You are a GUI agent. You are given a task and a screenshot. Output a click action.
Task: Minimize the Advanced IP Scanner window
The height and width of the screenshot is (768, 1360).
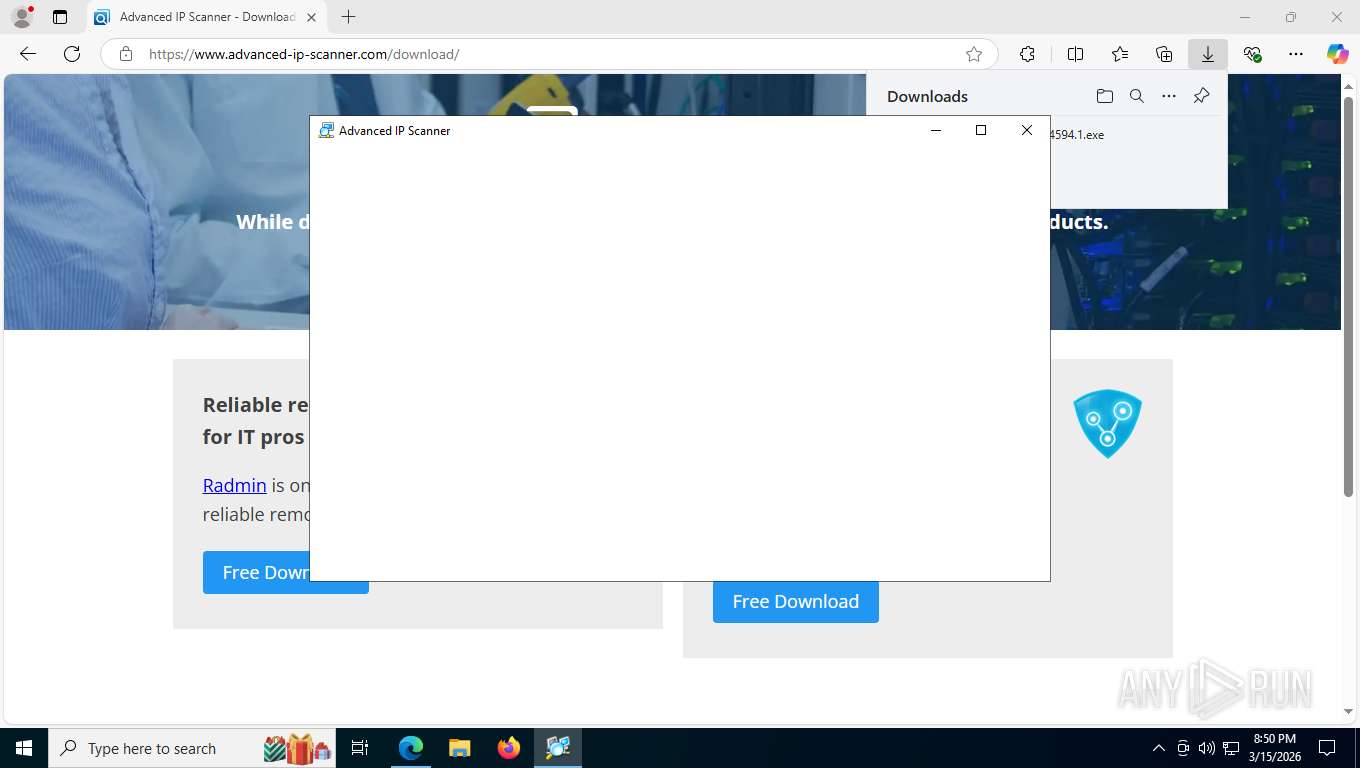[x=936, y=130]
